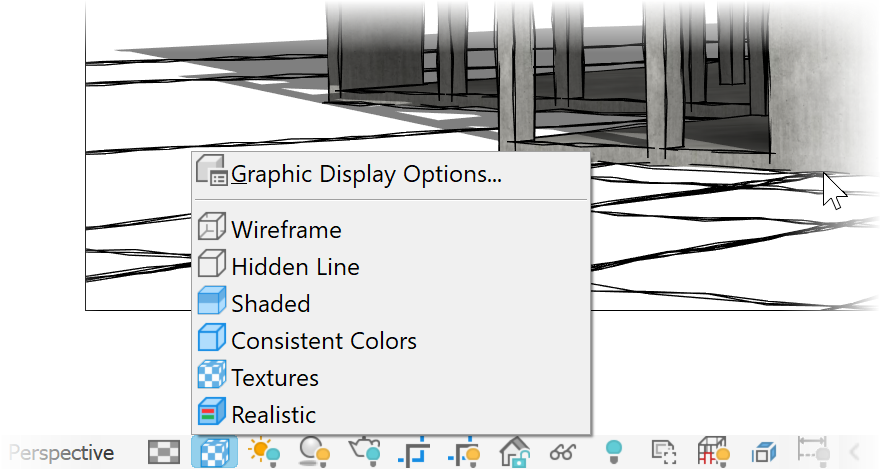Image resolution: width=880 pixels, height=469 pixels.
Task: Close the Visual Style cube button
Action: [x=214, y=452]
